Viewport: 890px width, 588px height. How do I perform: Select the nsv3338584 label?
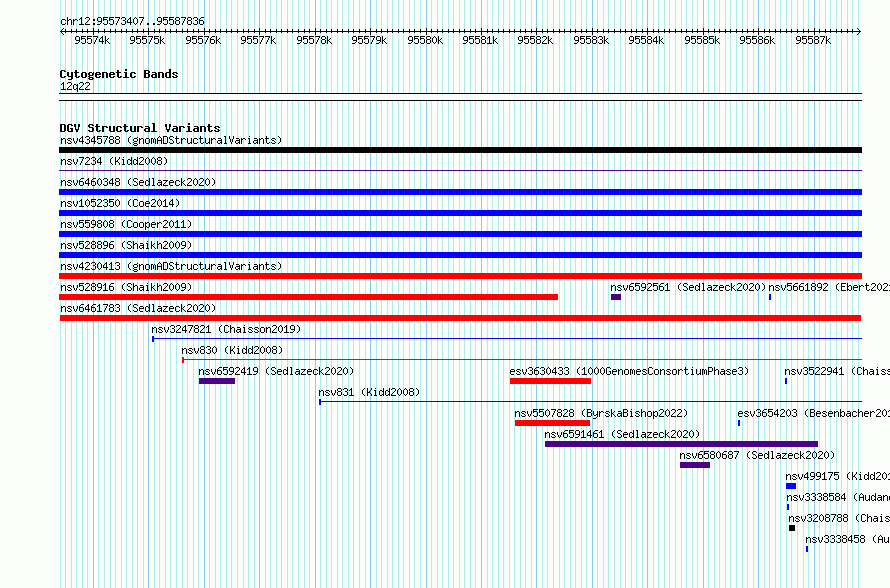pyautogui.click(x=838, y=497)
